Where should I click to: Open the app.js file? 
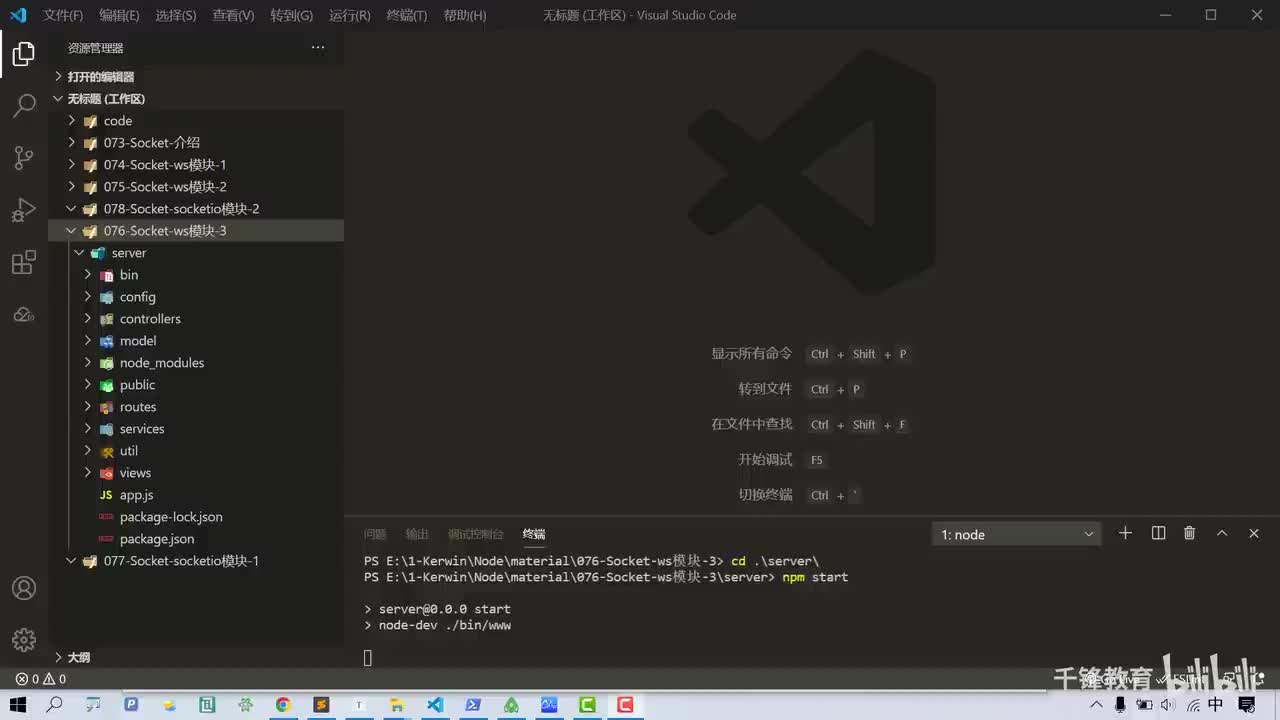[136, 495]
